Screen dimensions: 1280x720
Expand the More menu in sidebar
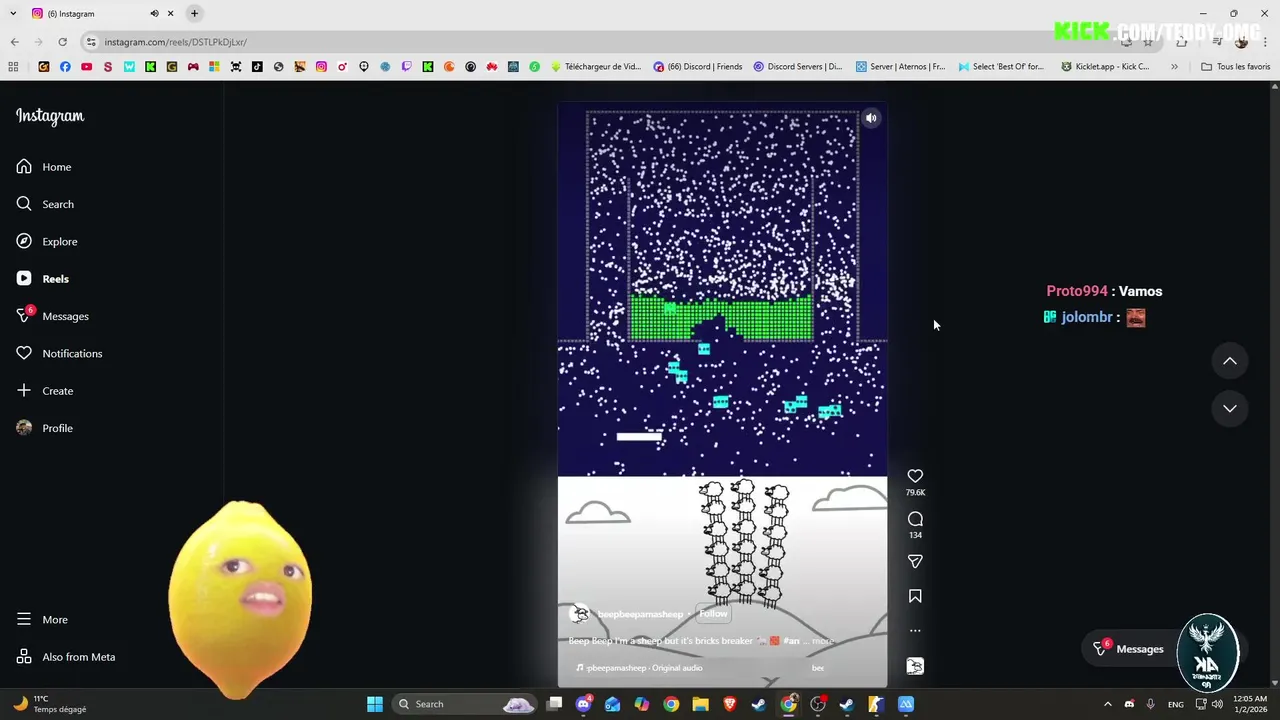tap(42, 620)
